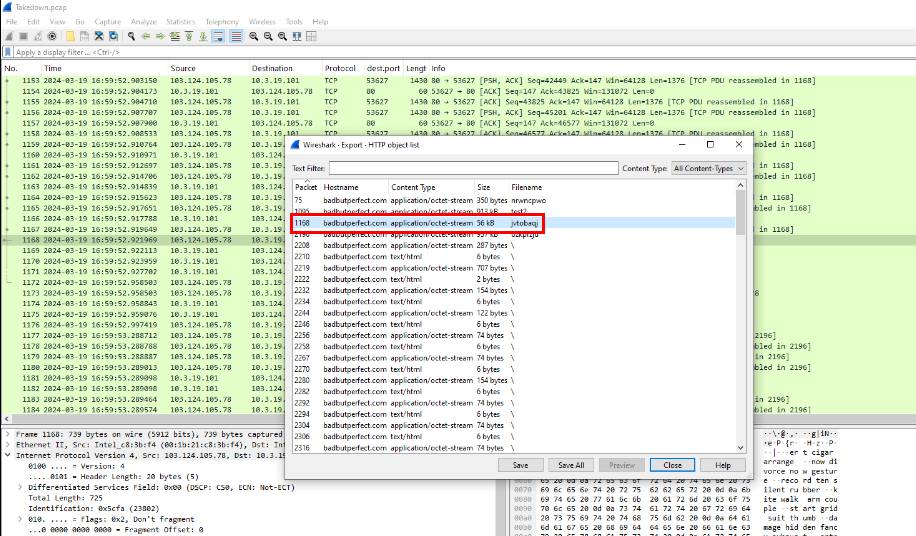Click the Text Filter input field
Screen dimensions: 916x536
point(480,169)
